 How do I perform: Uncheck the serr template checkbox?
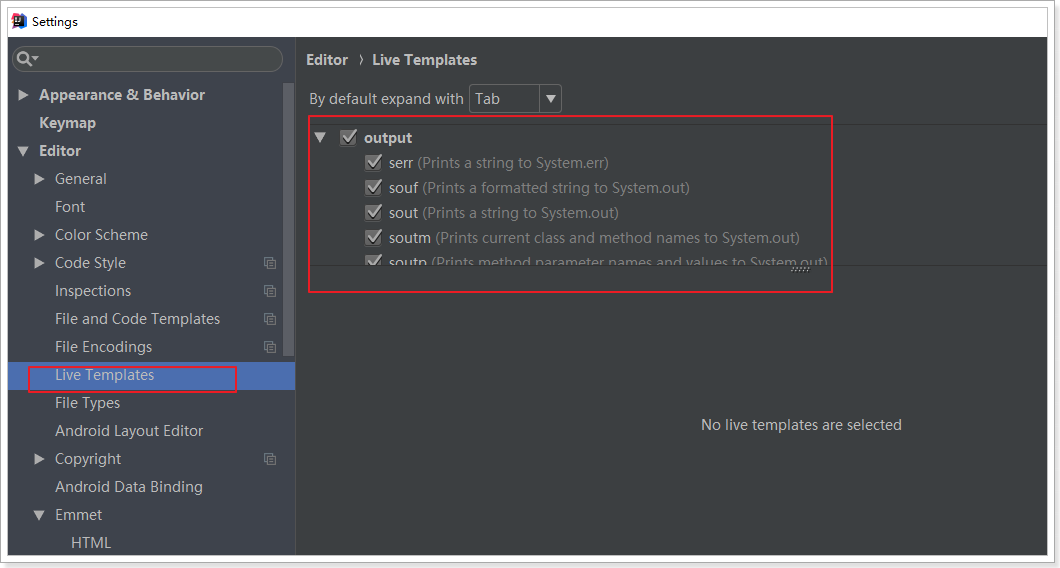[374, 162]
